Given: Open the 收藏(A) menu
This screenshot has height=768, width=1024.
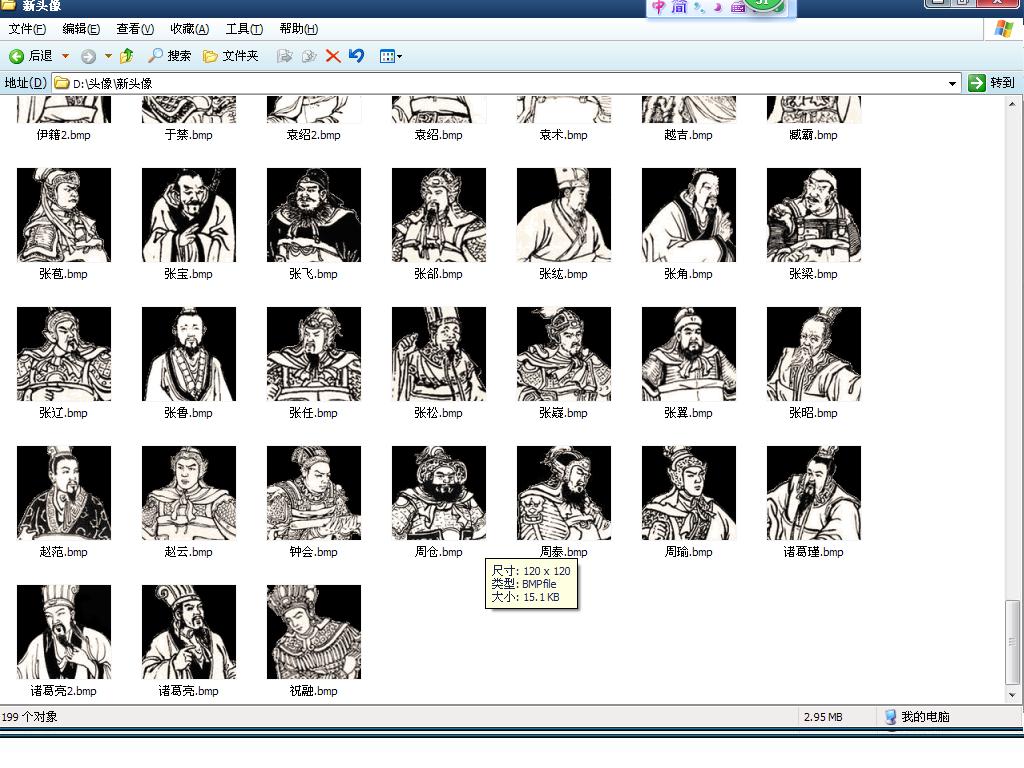Looking at the screenshot, I should point(189,29).
